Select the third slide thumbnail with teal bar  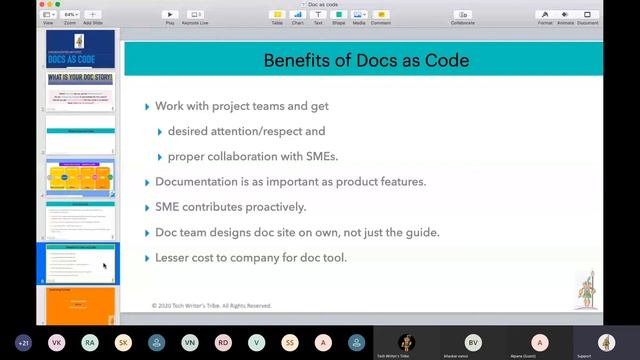pyautogui.click(x=80, y=135)
